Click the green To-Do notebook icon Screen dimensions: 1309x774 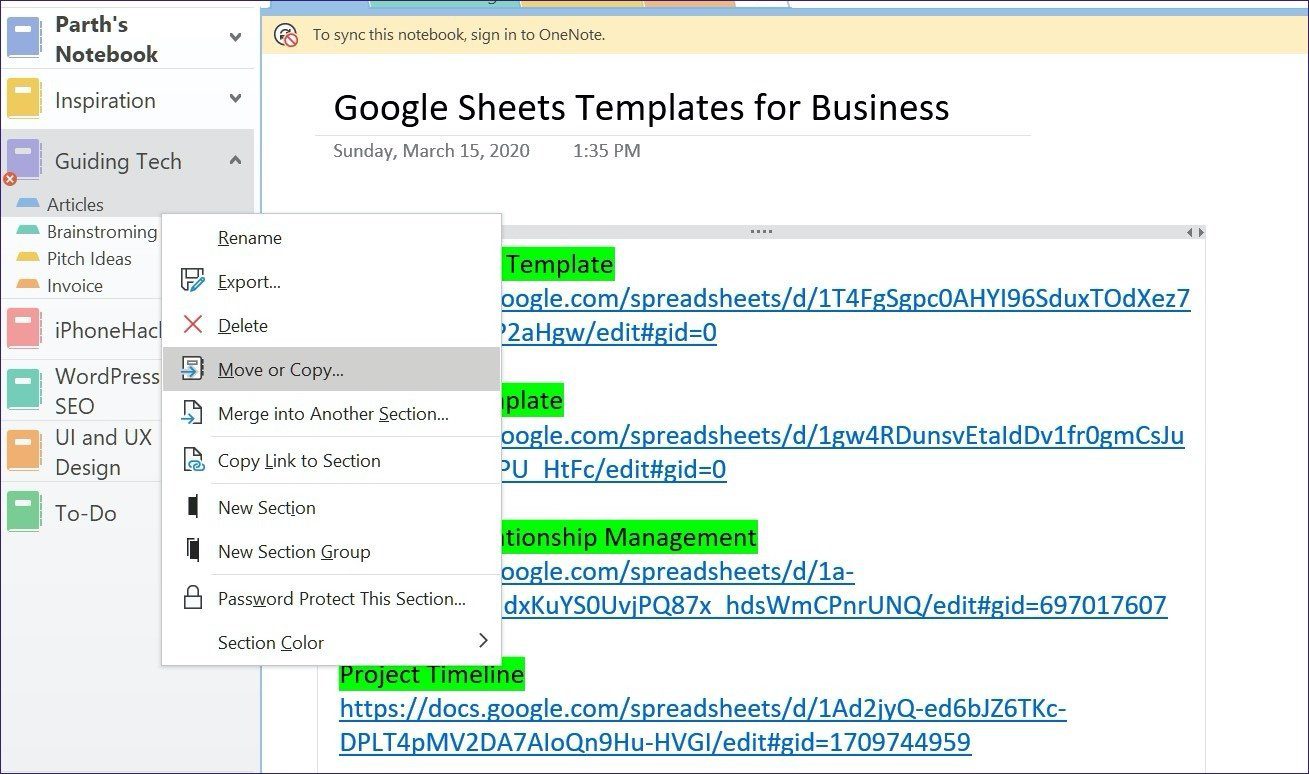tap(23, 512)
